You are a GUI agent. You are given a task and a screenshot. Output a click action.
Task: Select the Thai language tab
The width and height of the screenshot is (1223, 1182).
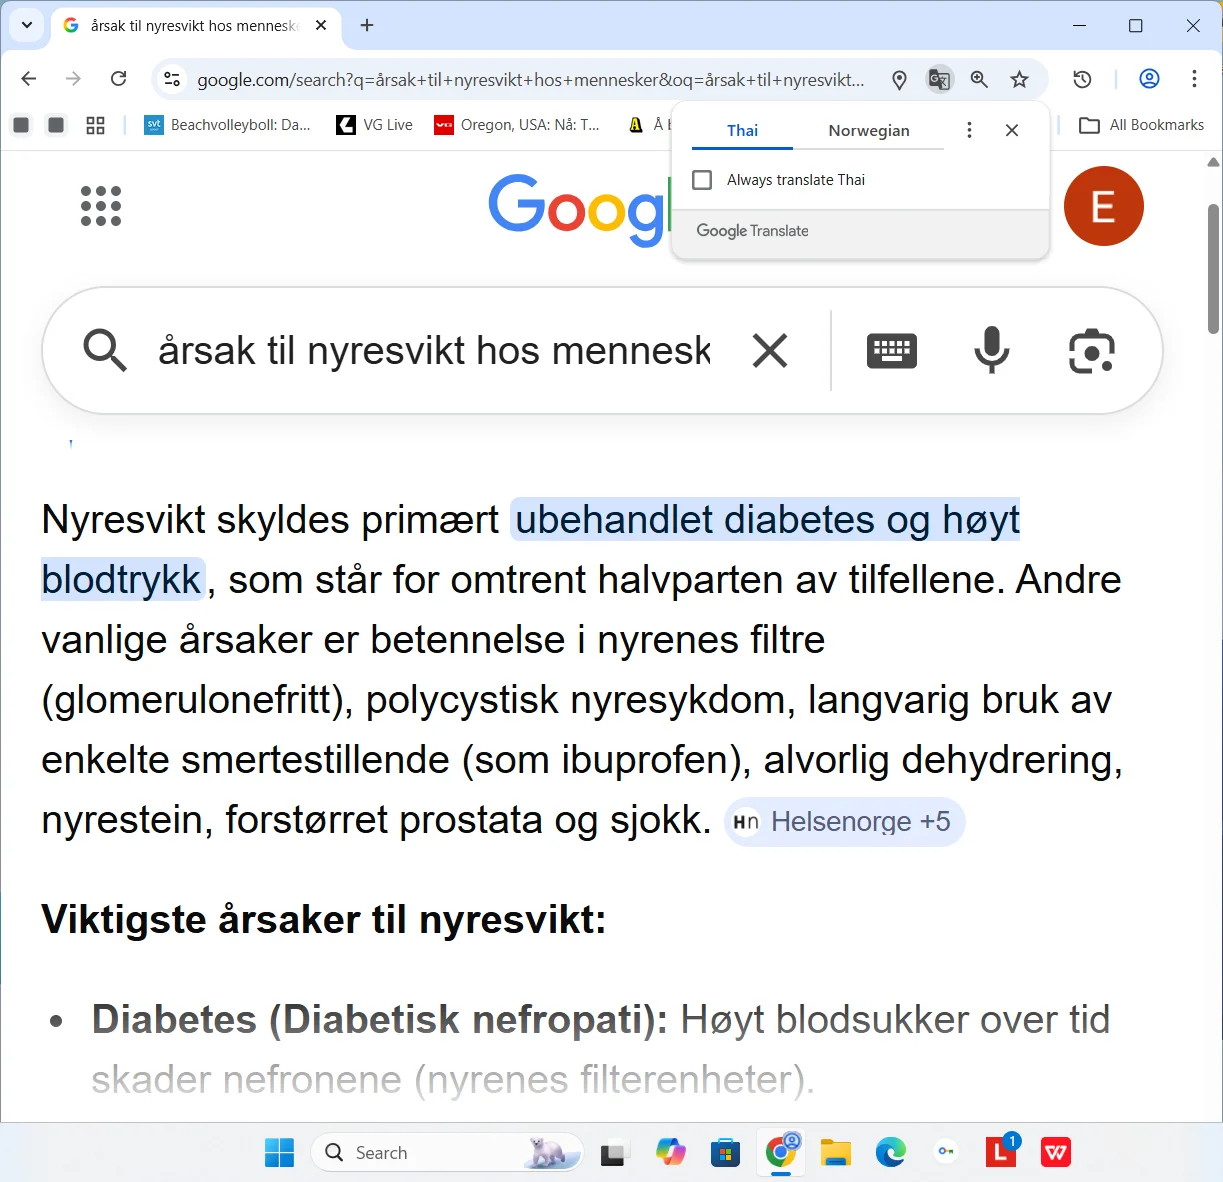(x=741, y=130)
